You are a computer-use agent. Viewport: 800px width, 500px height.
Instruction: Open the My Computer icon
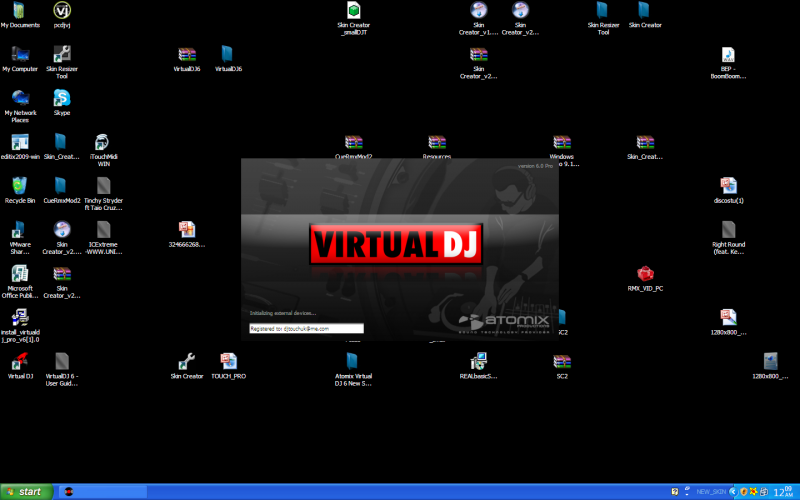click(x=19, y=54)
